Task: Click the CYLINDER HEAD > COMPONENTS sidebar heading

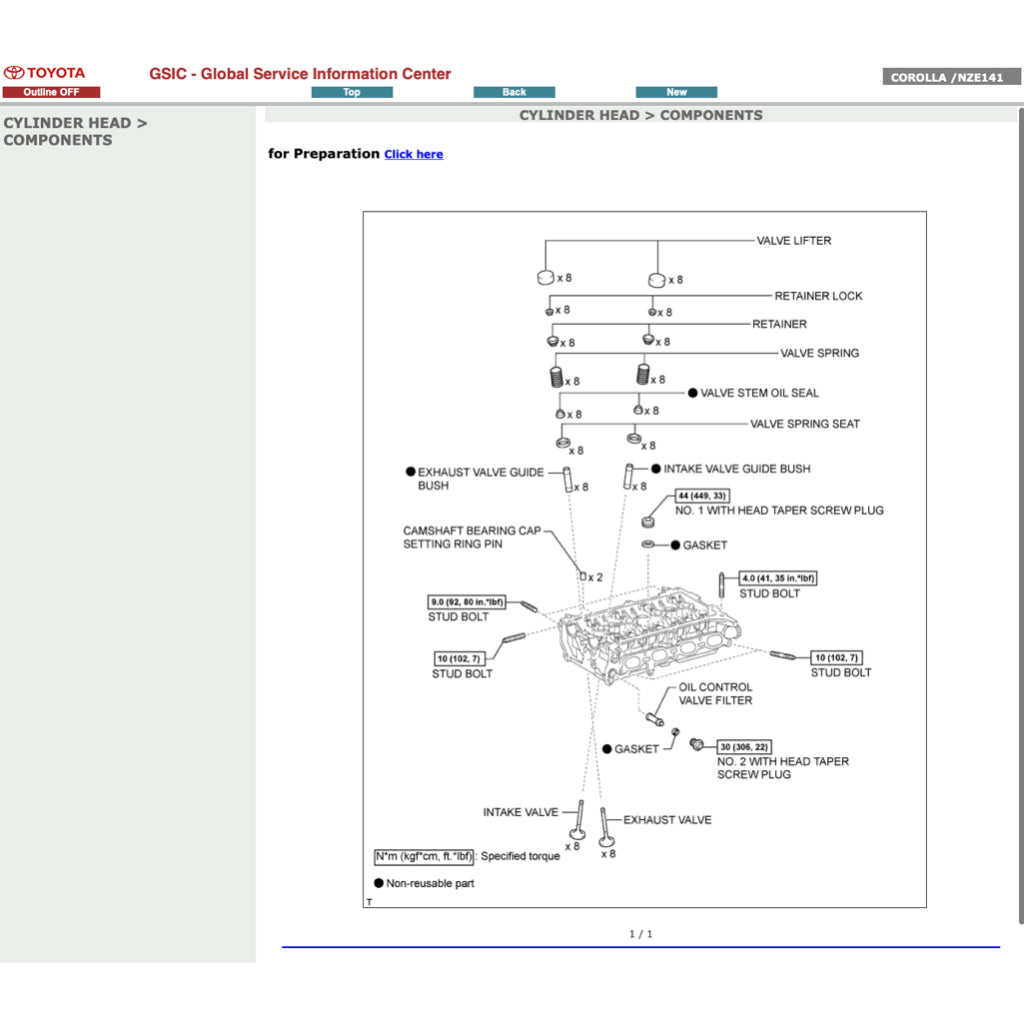Action: (75, 131)
